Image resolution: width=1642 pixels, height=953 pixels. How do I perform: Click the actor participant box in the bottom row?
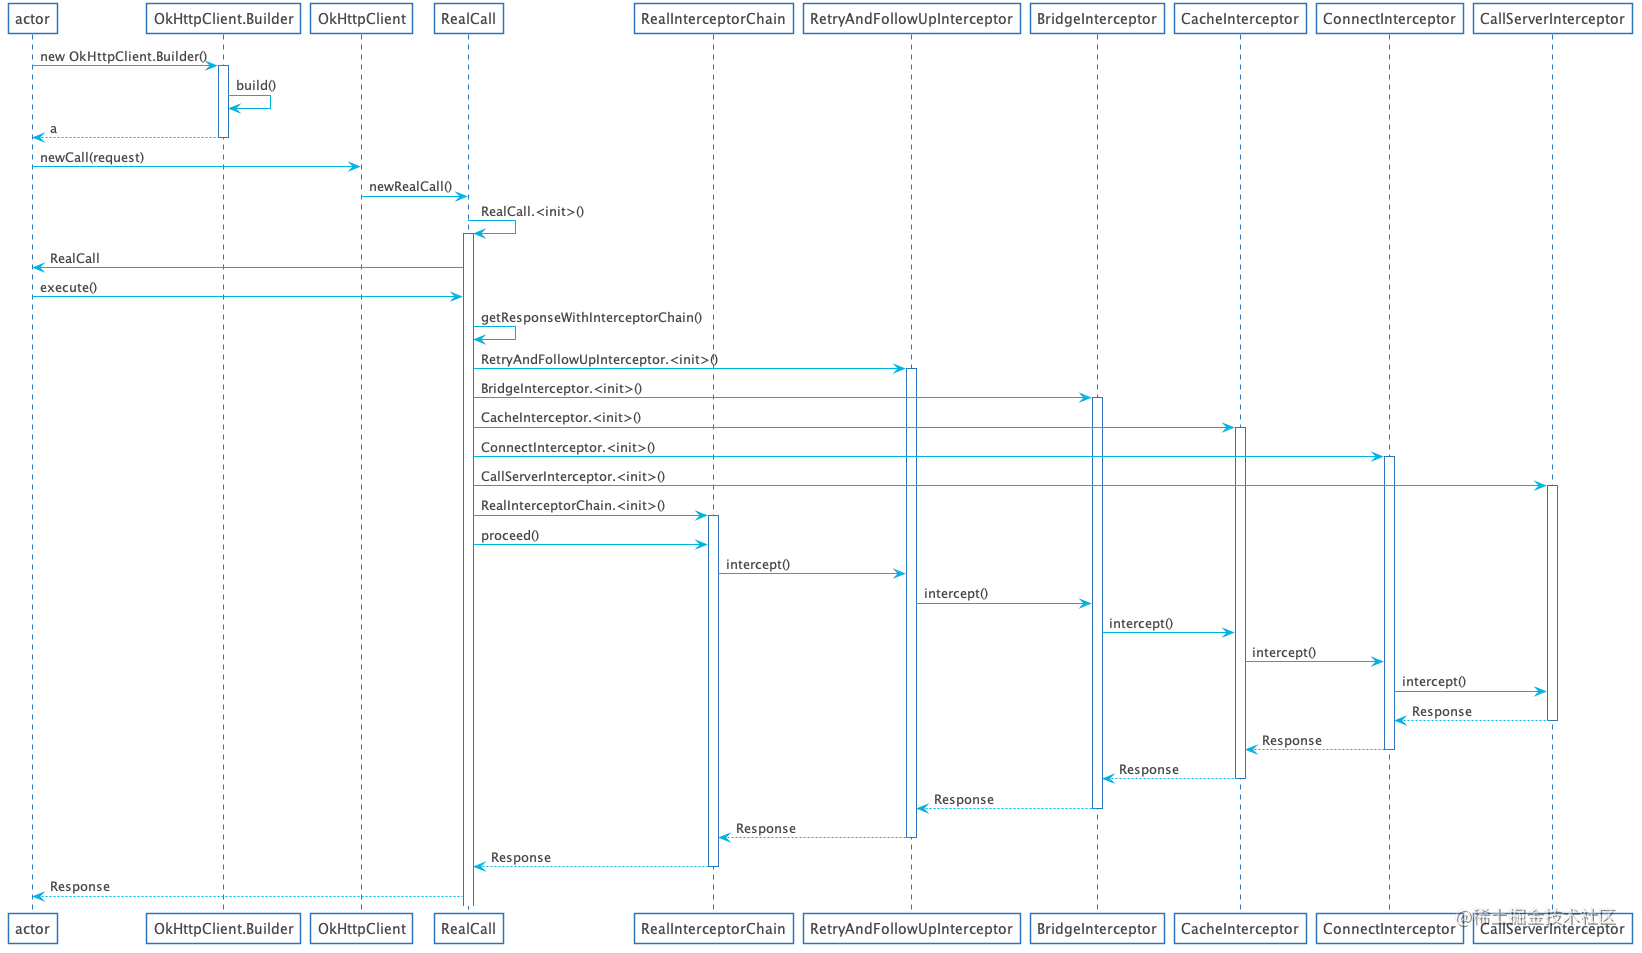32,929
